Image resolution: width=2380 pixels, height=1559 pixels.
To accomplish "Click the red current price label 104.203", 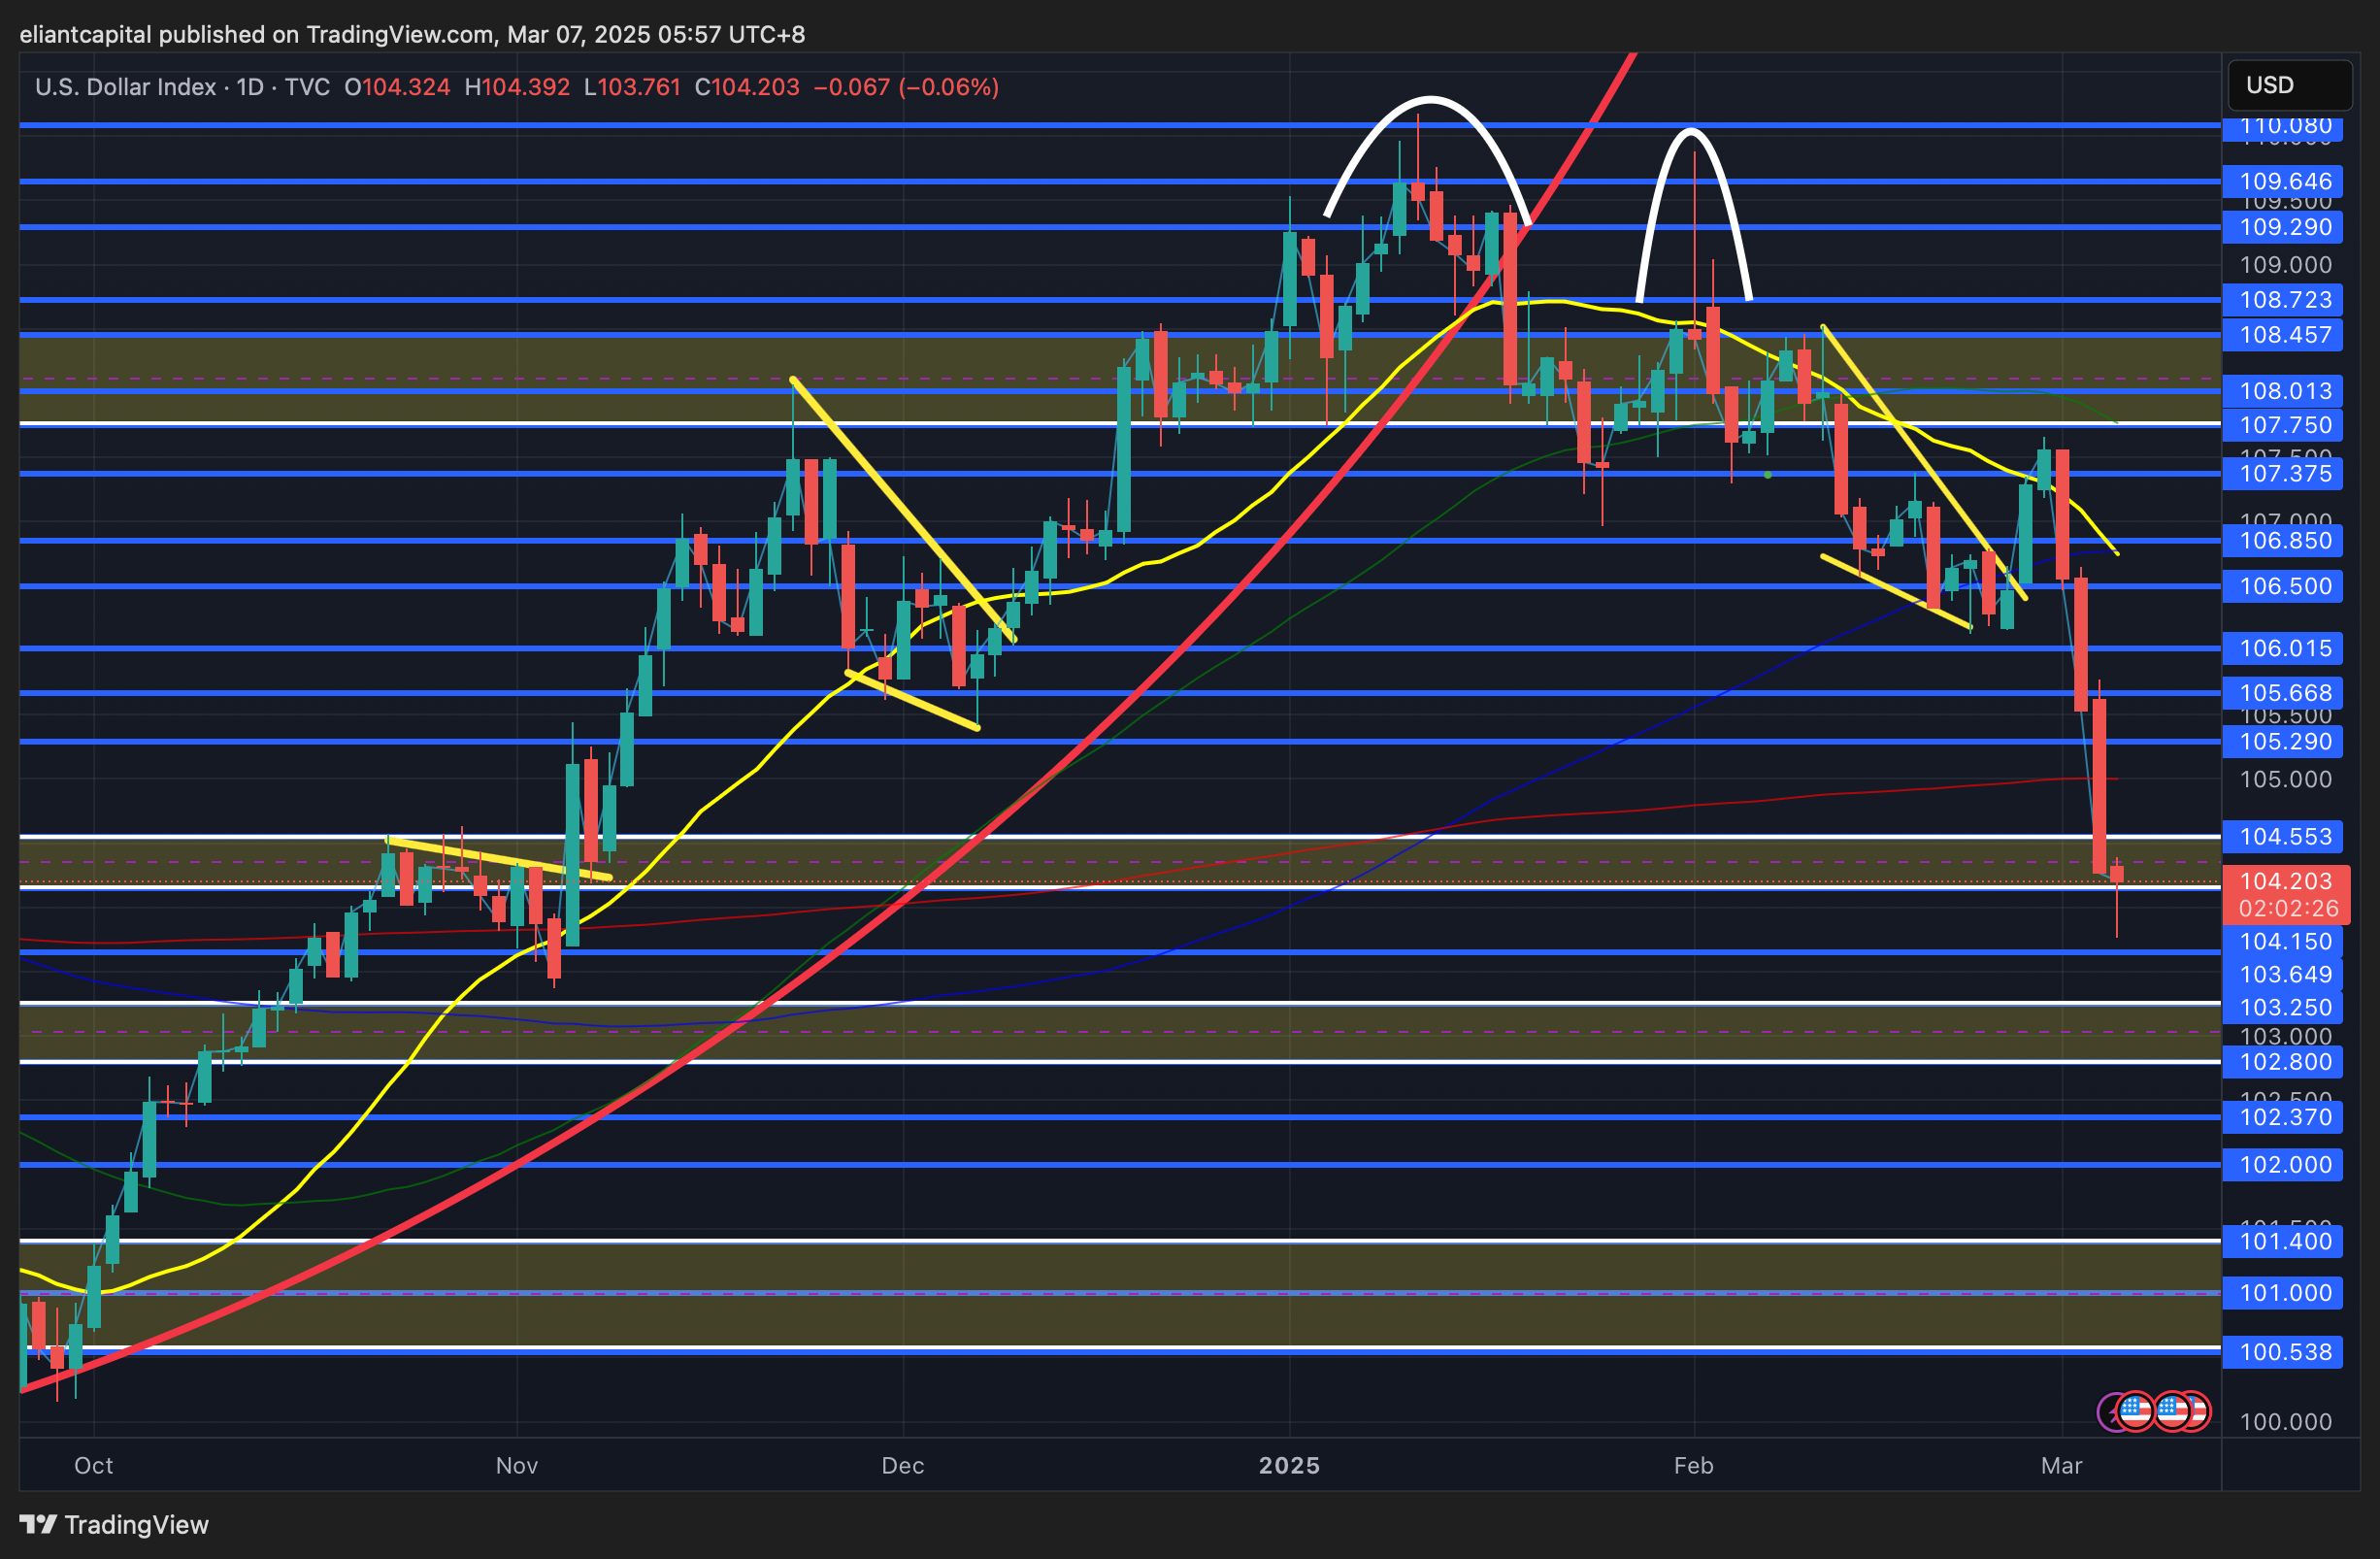I will [2285, 882].
